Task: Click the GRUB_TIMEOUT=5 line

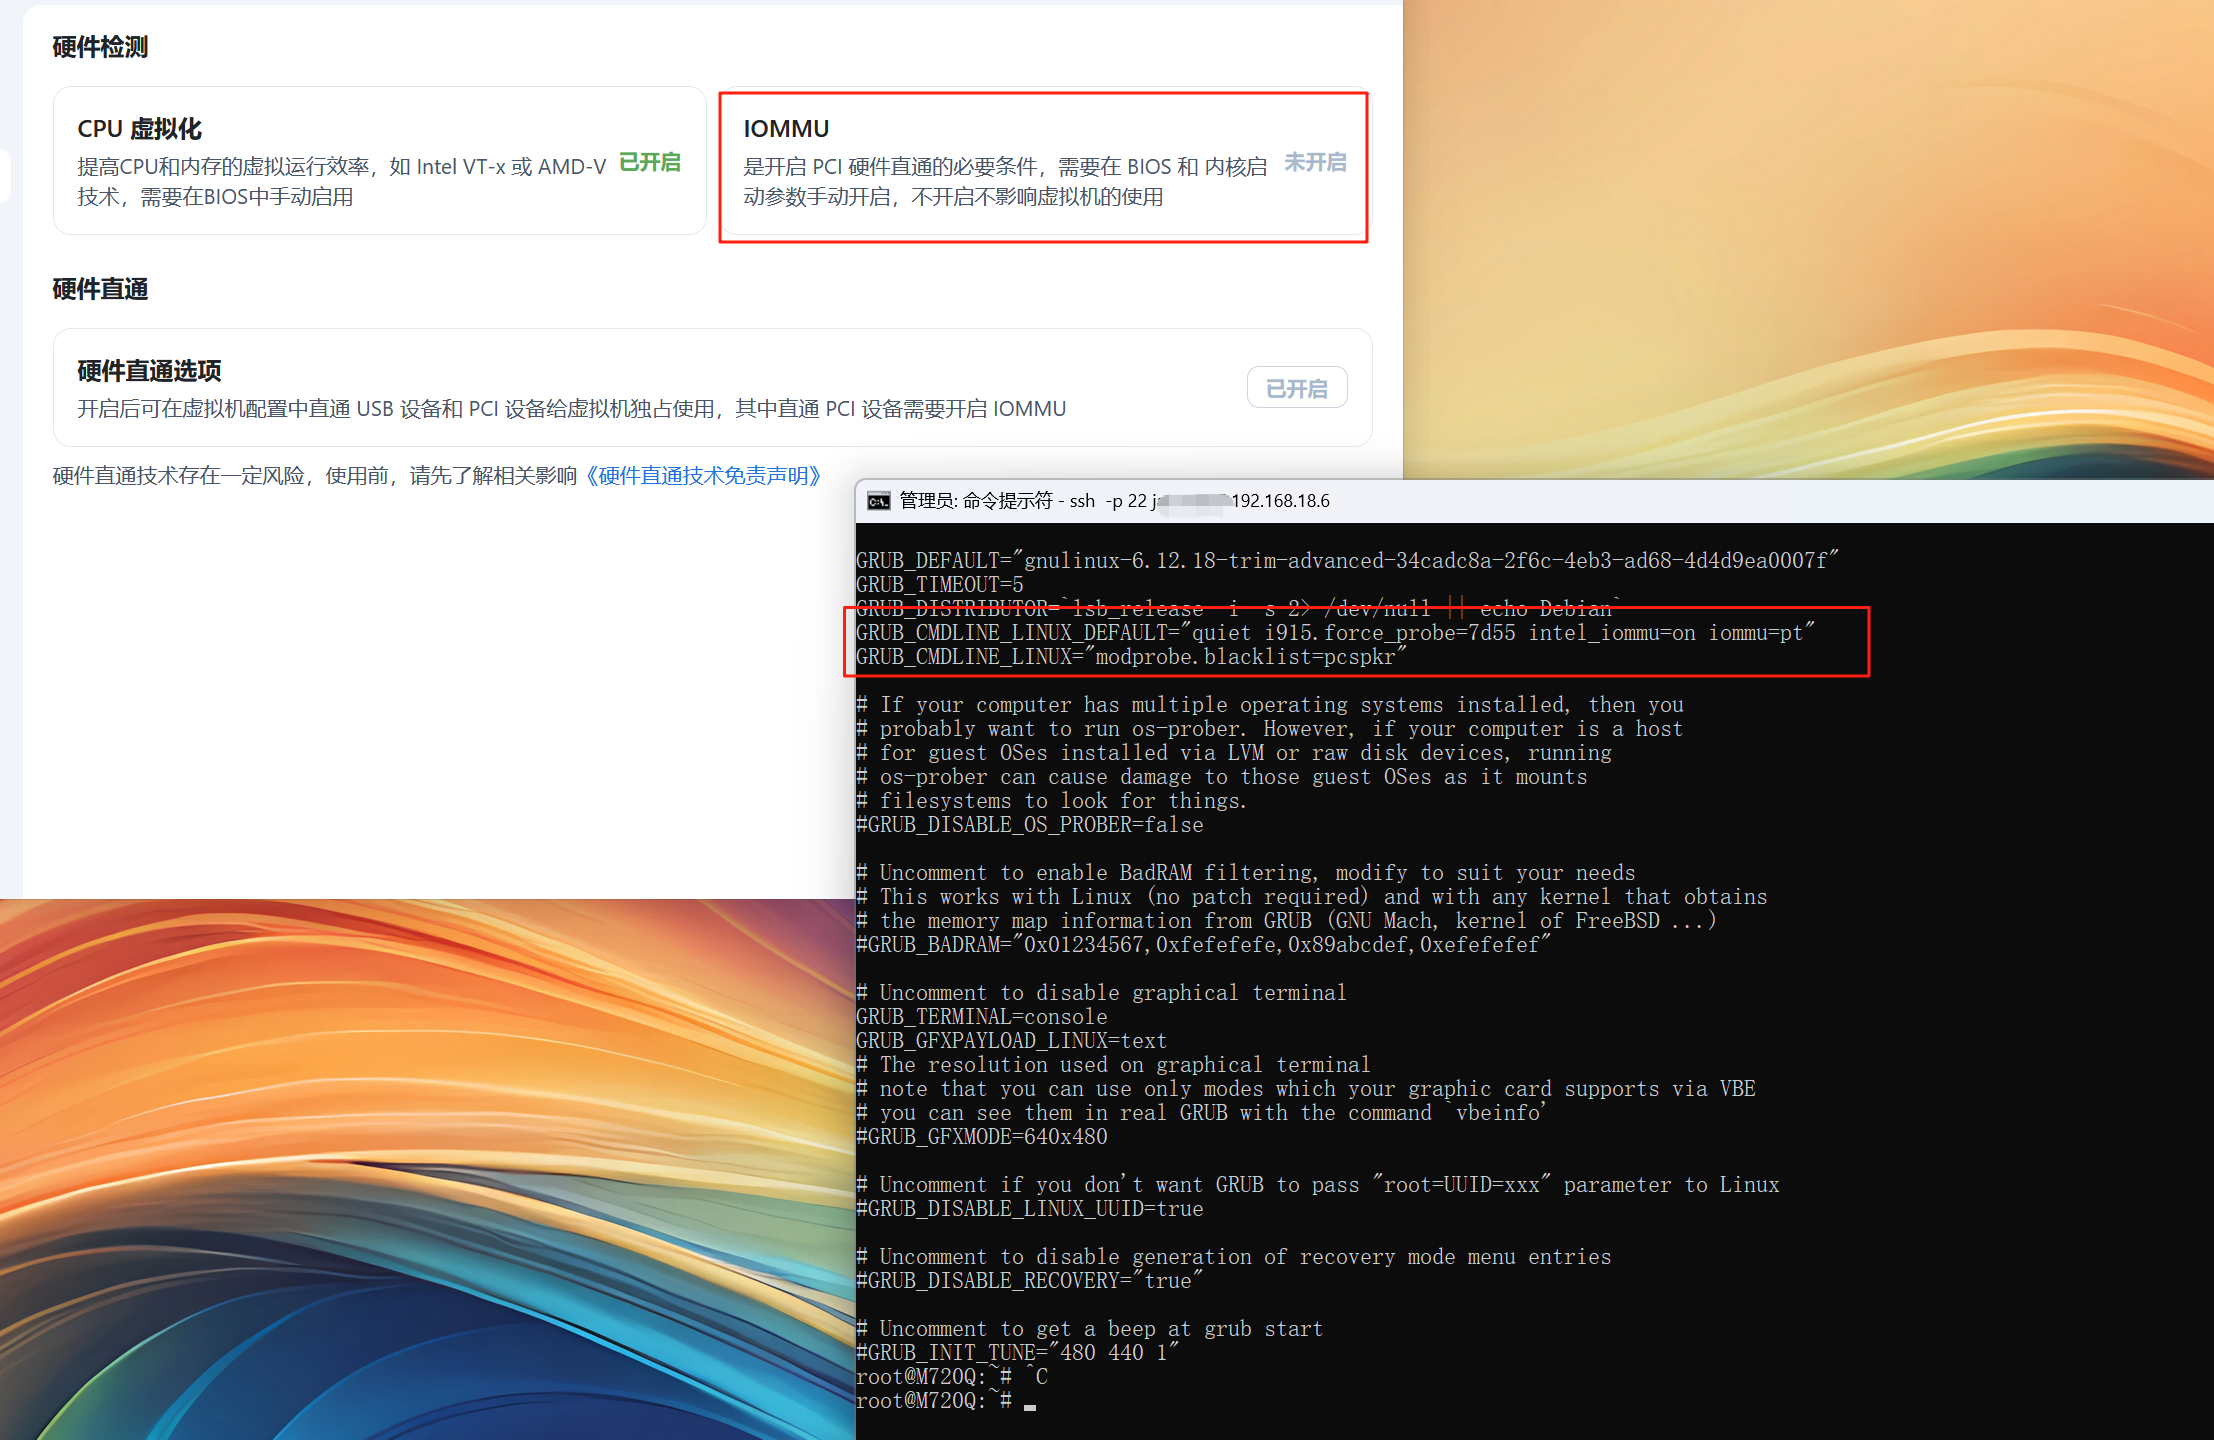Action: coord(939,585)
